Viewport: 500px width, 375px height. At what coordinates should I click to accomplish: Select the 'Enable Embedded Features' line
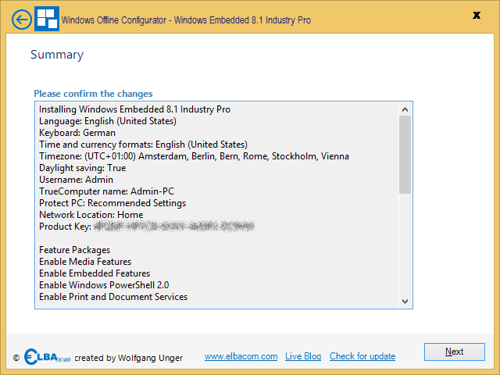[95, 273]
